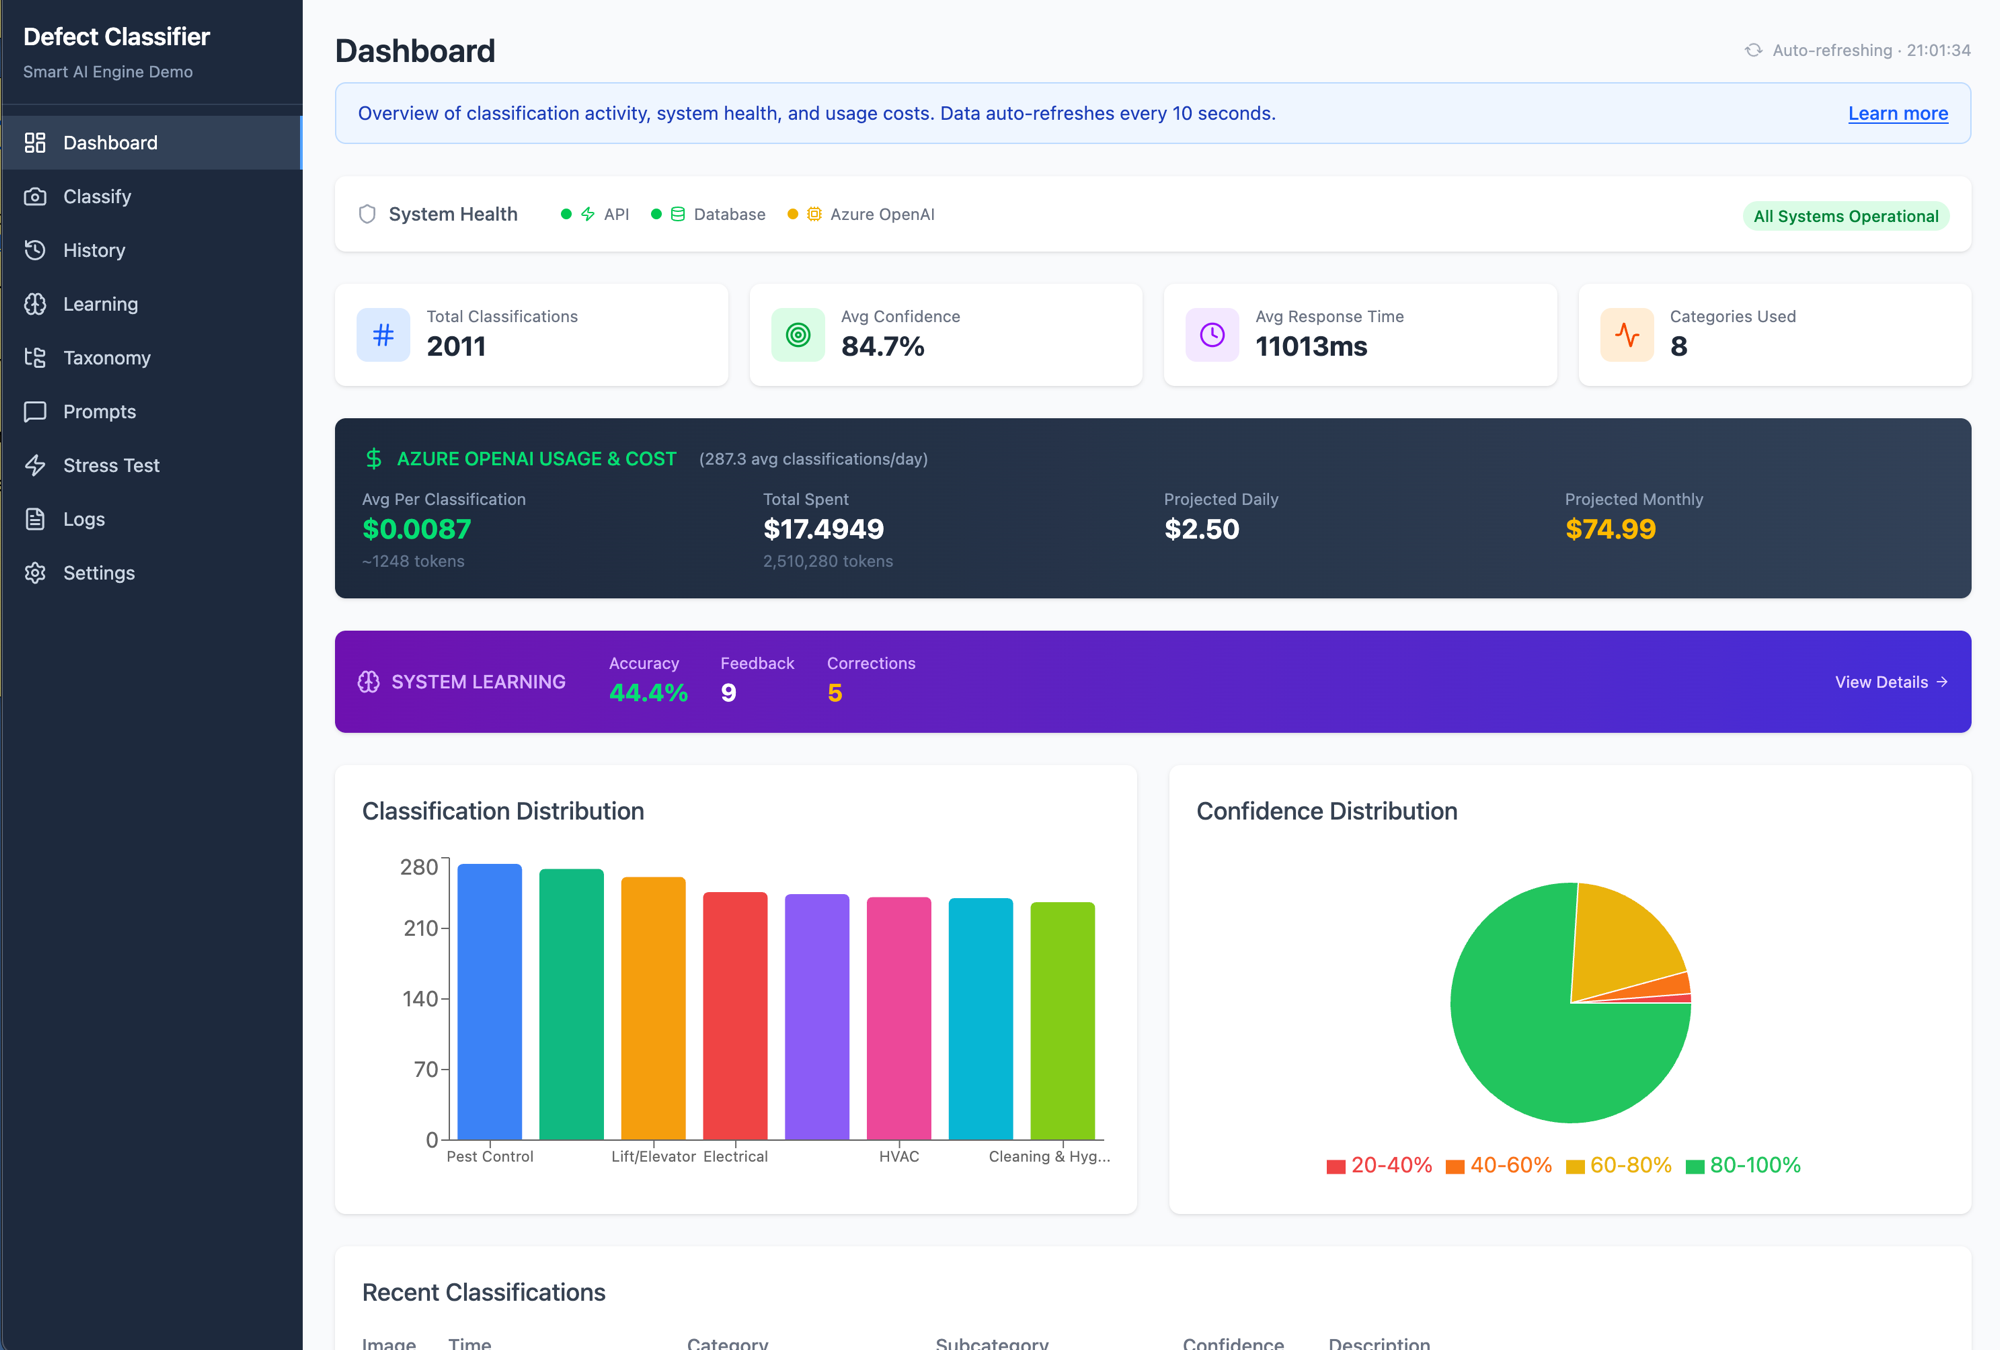Click the Classify camera icon
This screenshot has width=2000, height=1350.
click(35, 197)
